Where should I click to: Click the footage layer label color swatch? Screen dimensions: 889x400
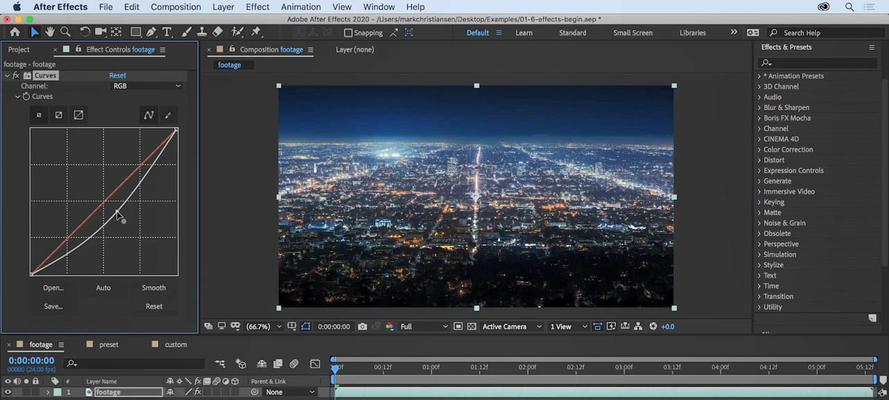coord(58,392)
